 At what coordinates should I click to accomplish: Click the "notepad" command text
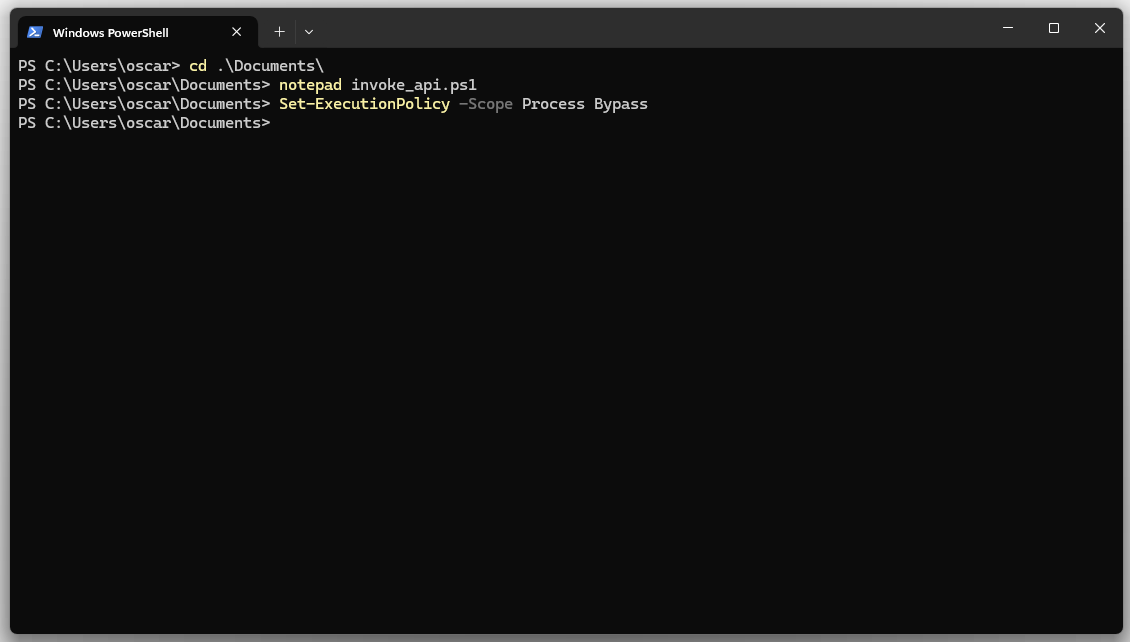click(x=310, y=85)
